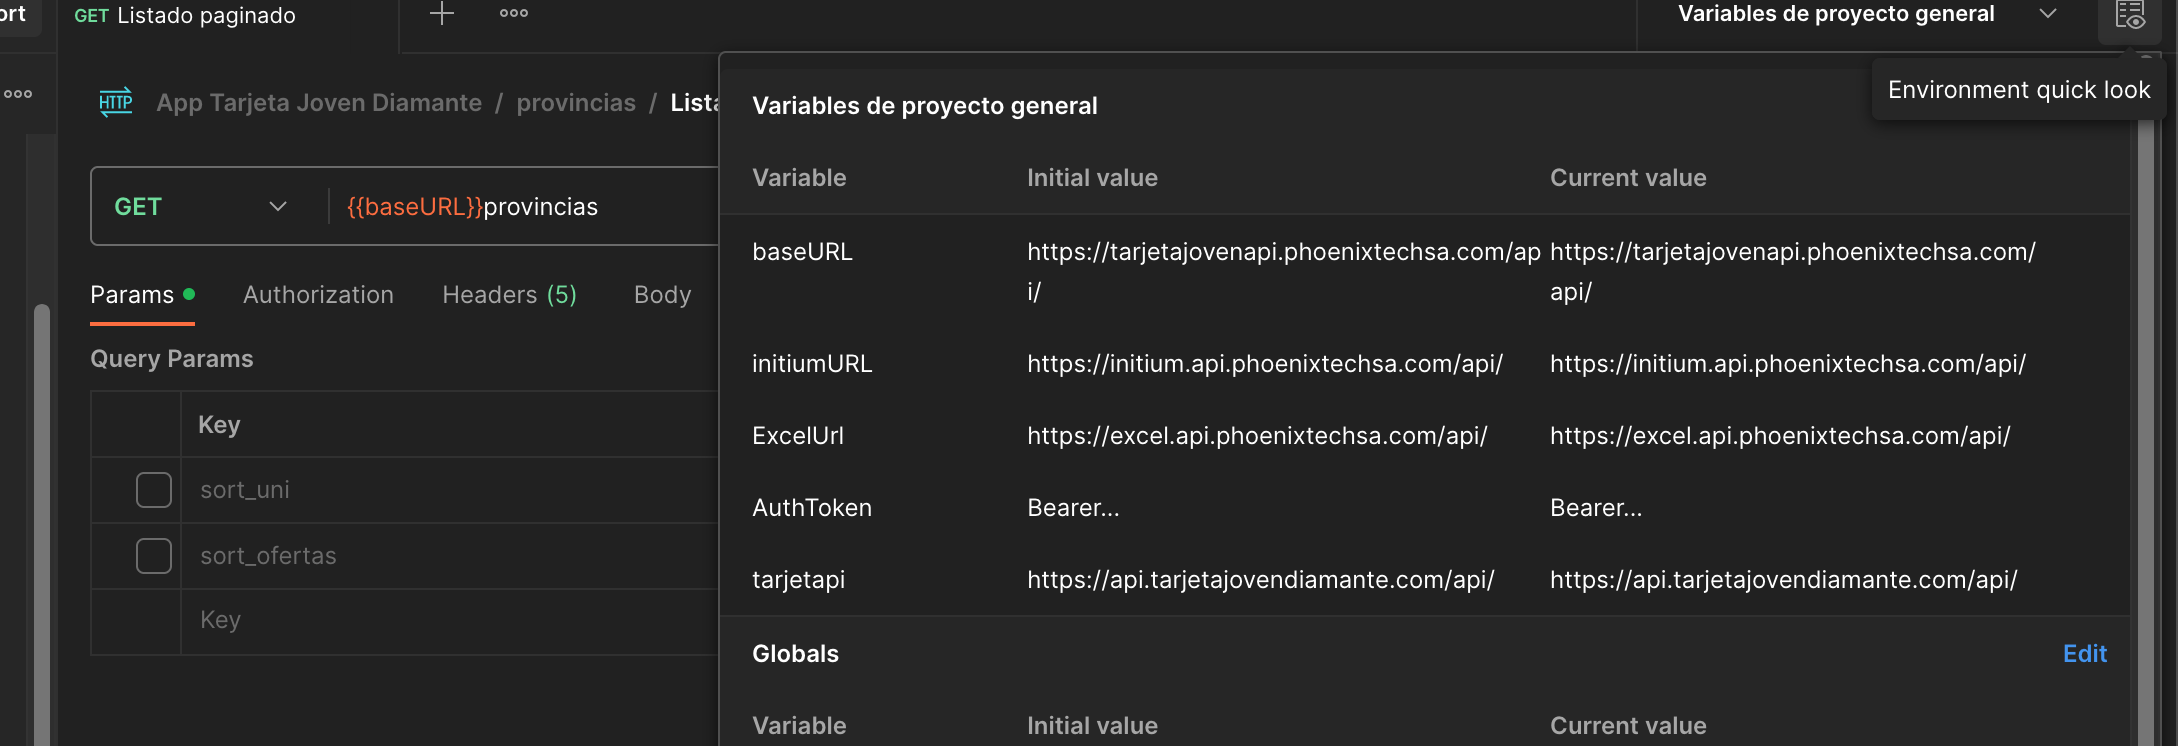2178x746 pixels.
Task: Open the left sidebar three-dots options
Action: coord(18,94)
